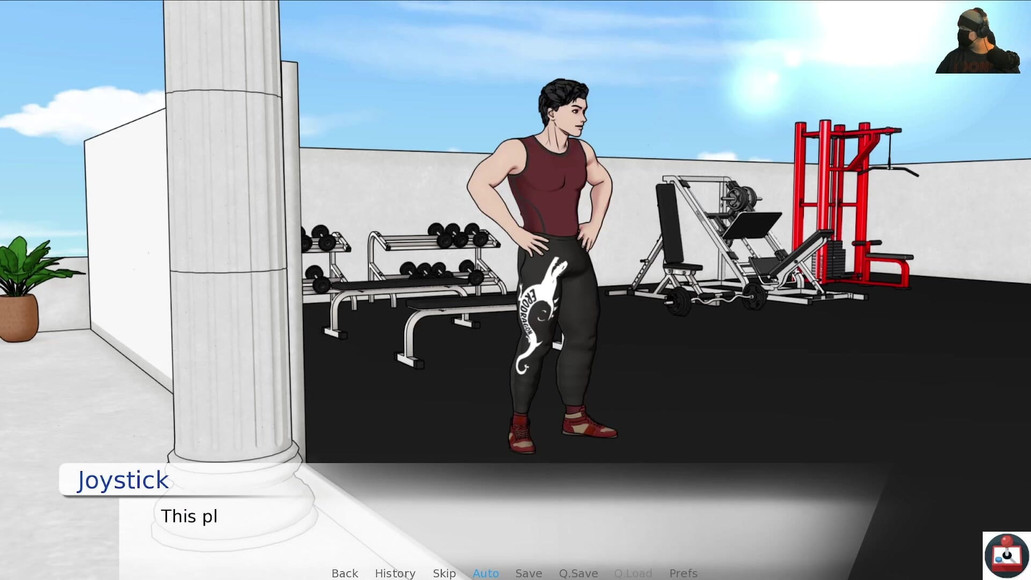1031x580 pixels.
Task: Click the dialogue text "This pl"
Action: 189,516
